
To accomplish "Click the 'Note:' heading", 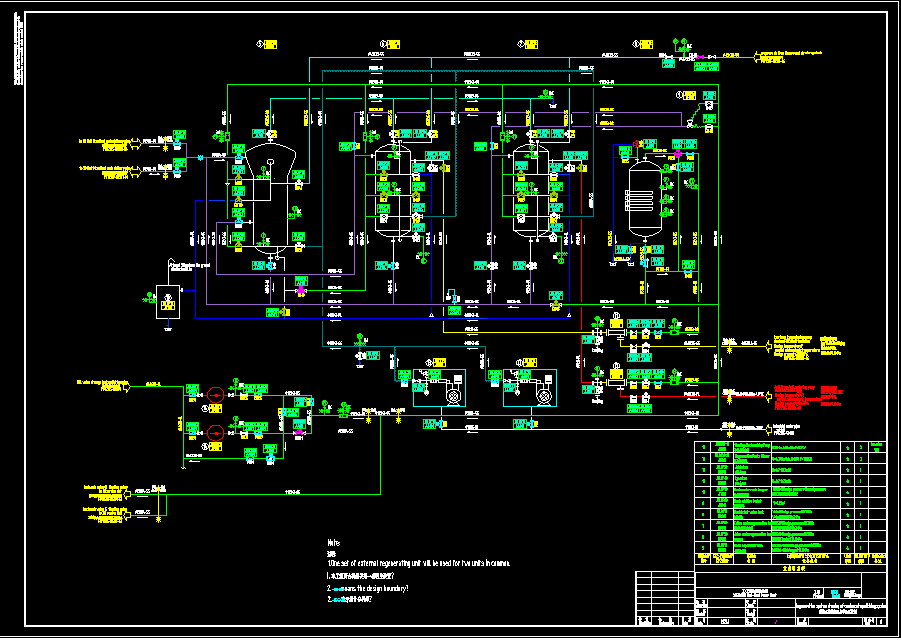I will point(334,542).
